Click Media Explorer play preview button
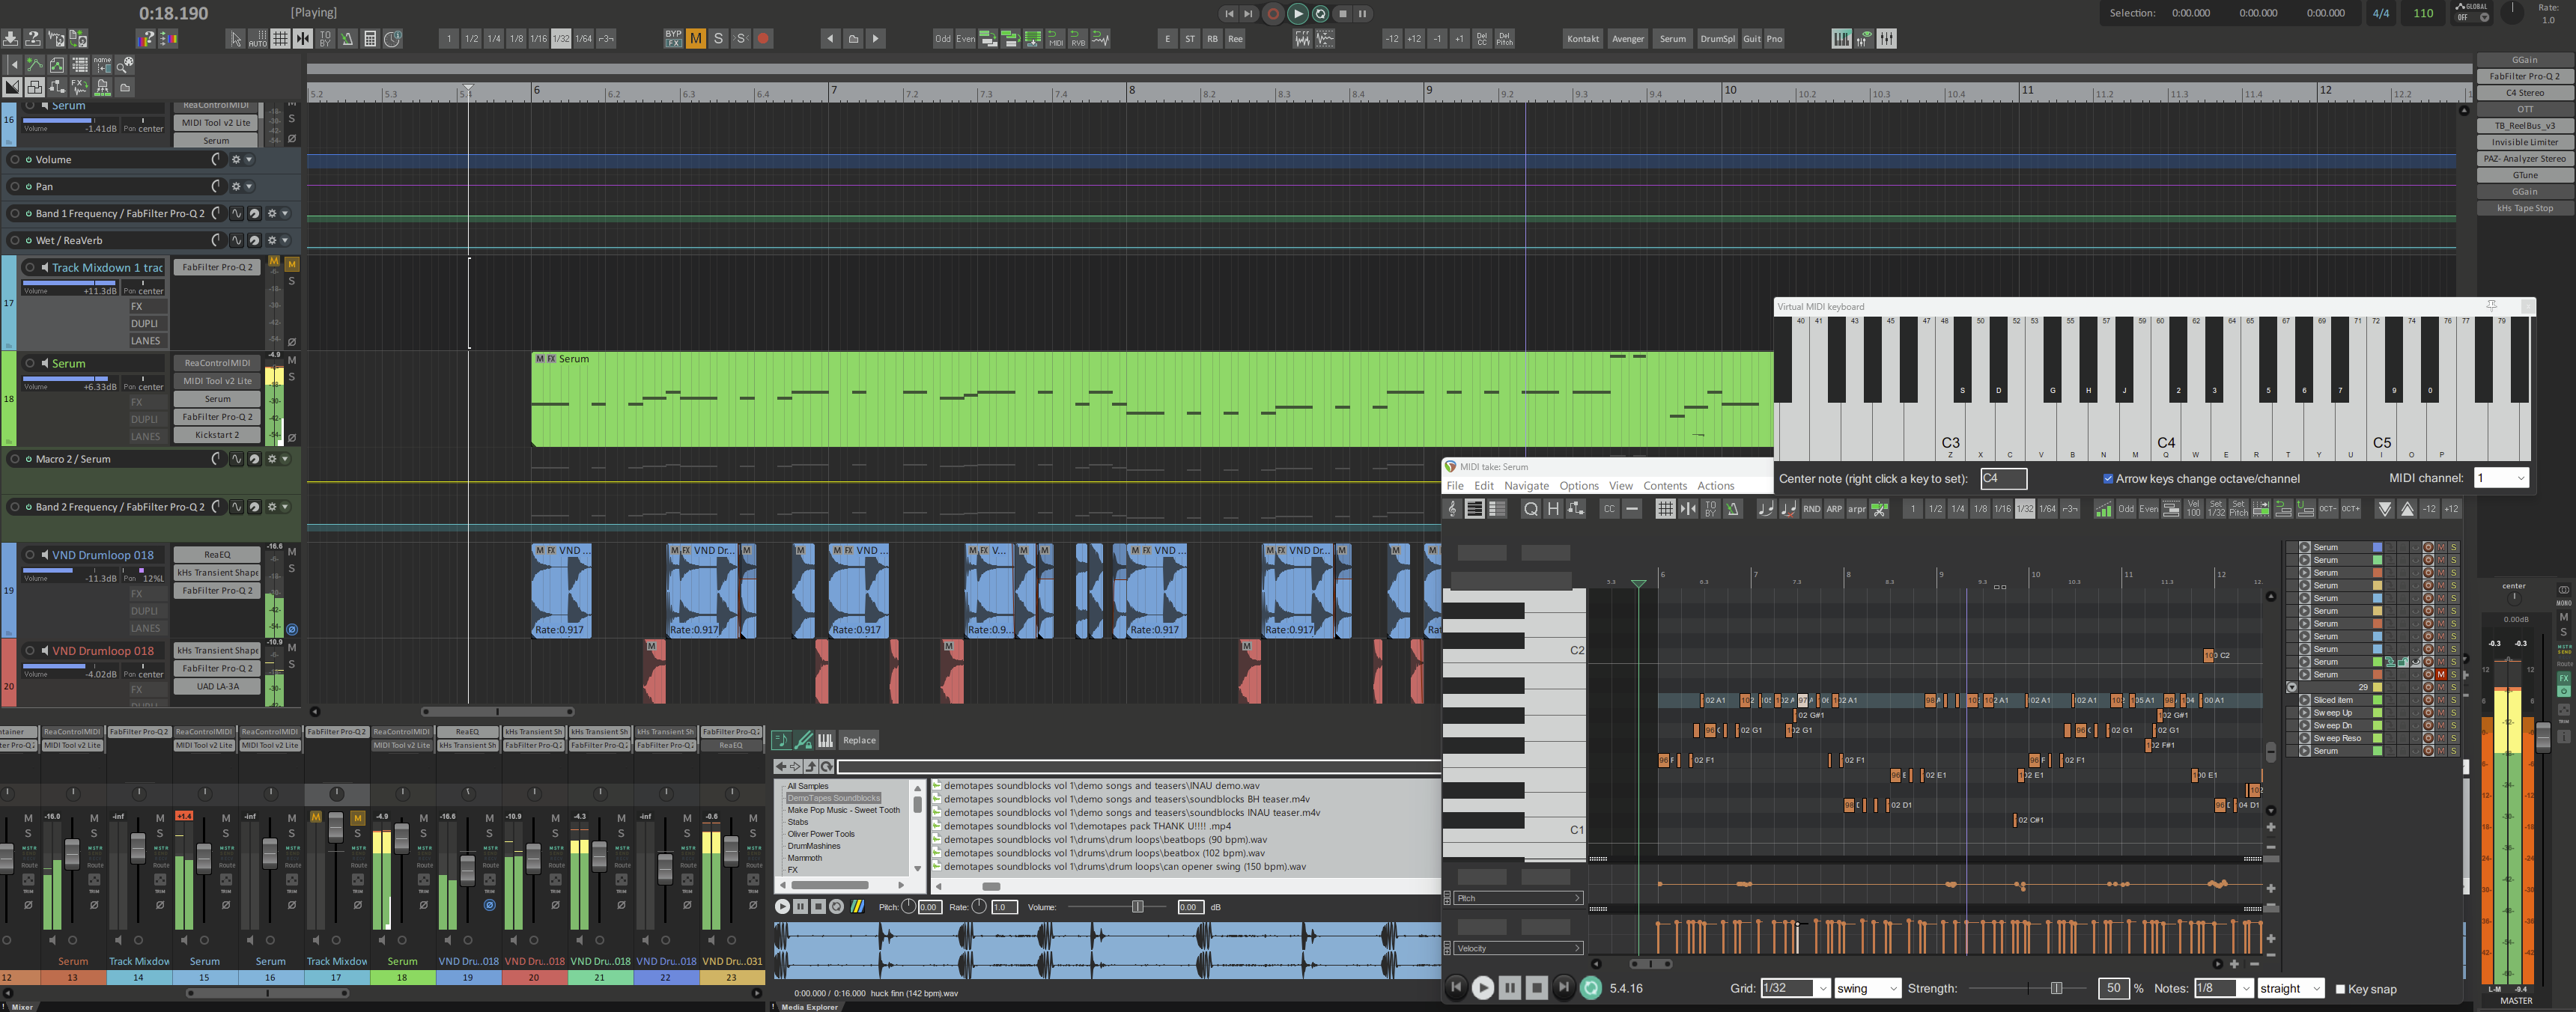Screen dimensions: 2576x1012 coord(782,906)
